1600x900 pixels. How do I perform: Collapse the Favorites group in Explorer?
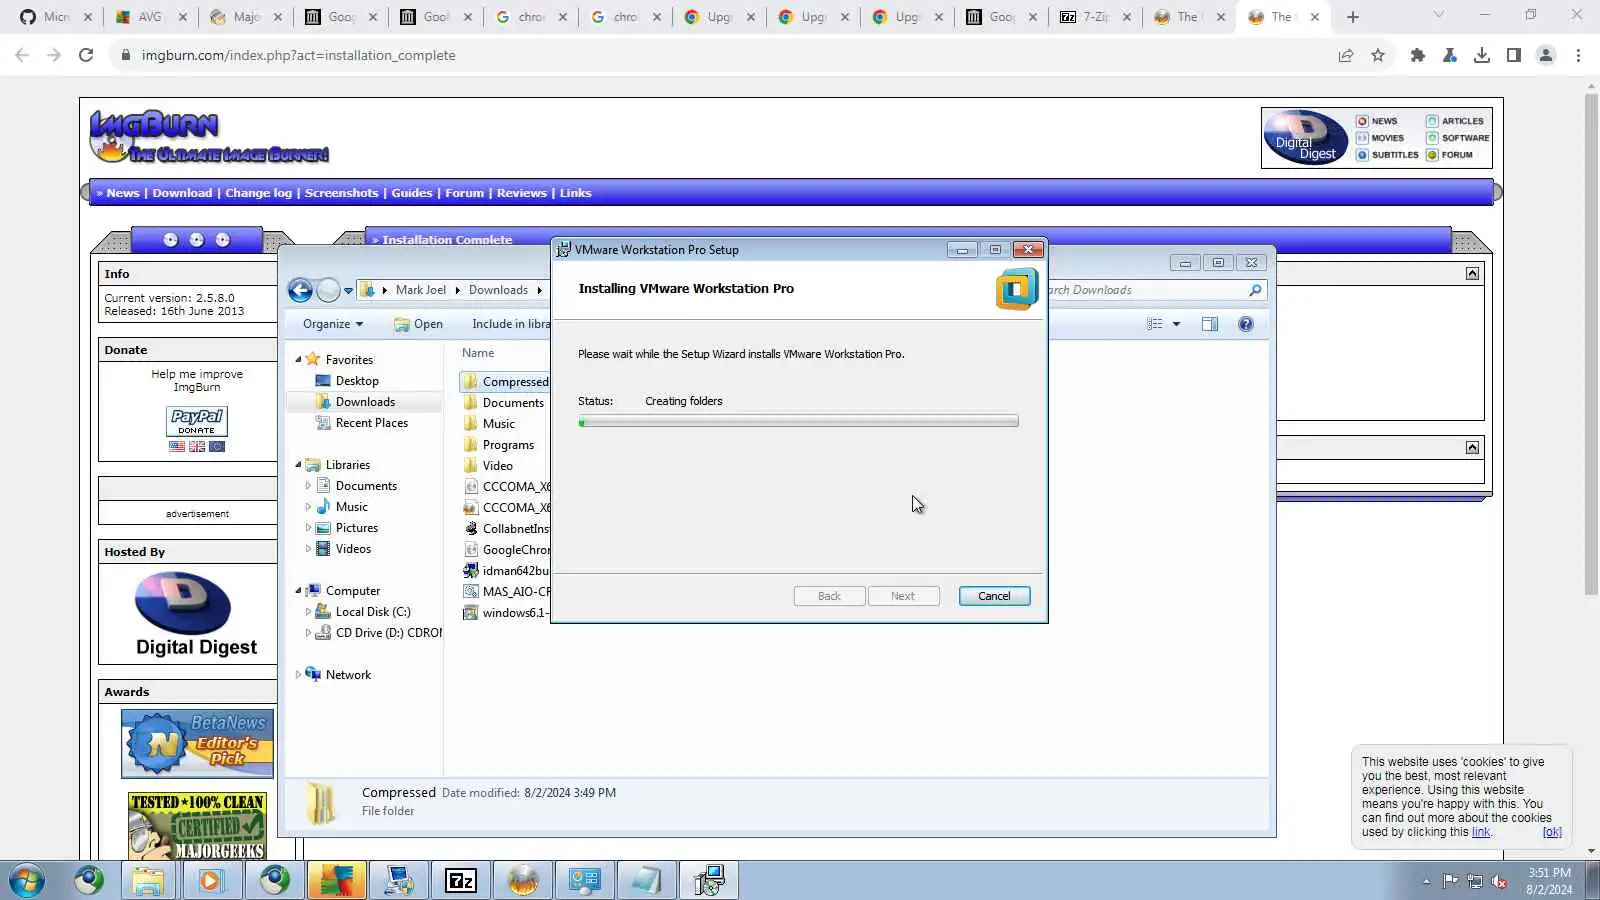(x=298, y=360)
